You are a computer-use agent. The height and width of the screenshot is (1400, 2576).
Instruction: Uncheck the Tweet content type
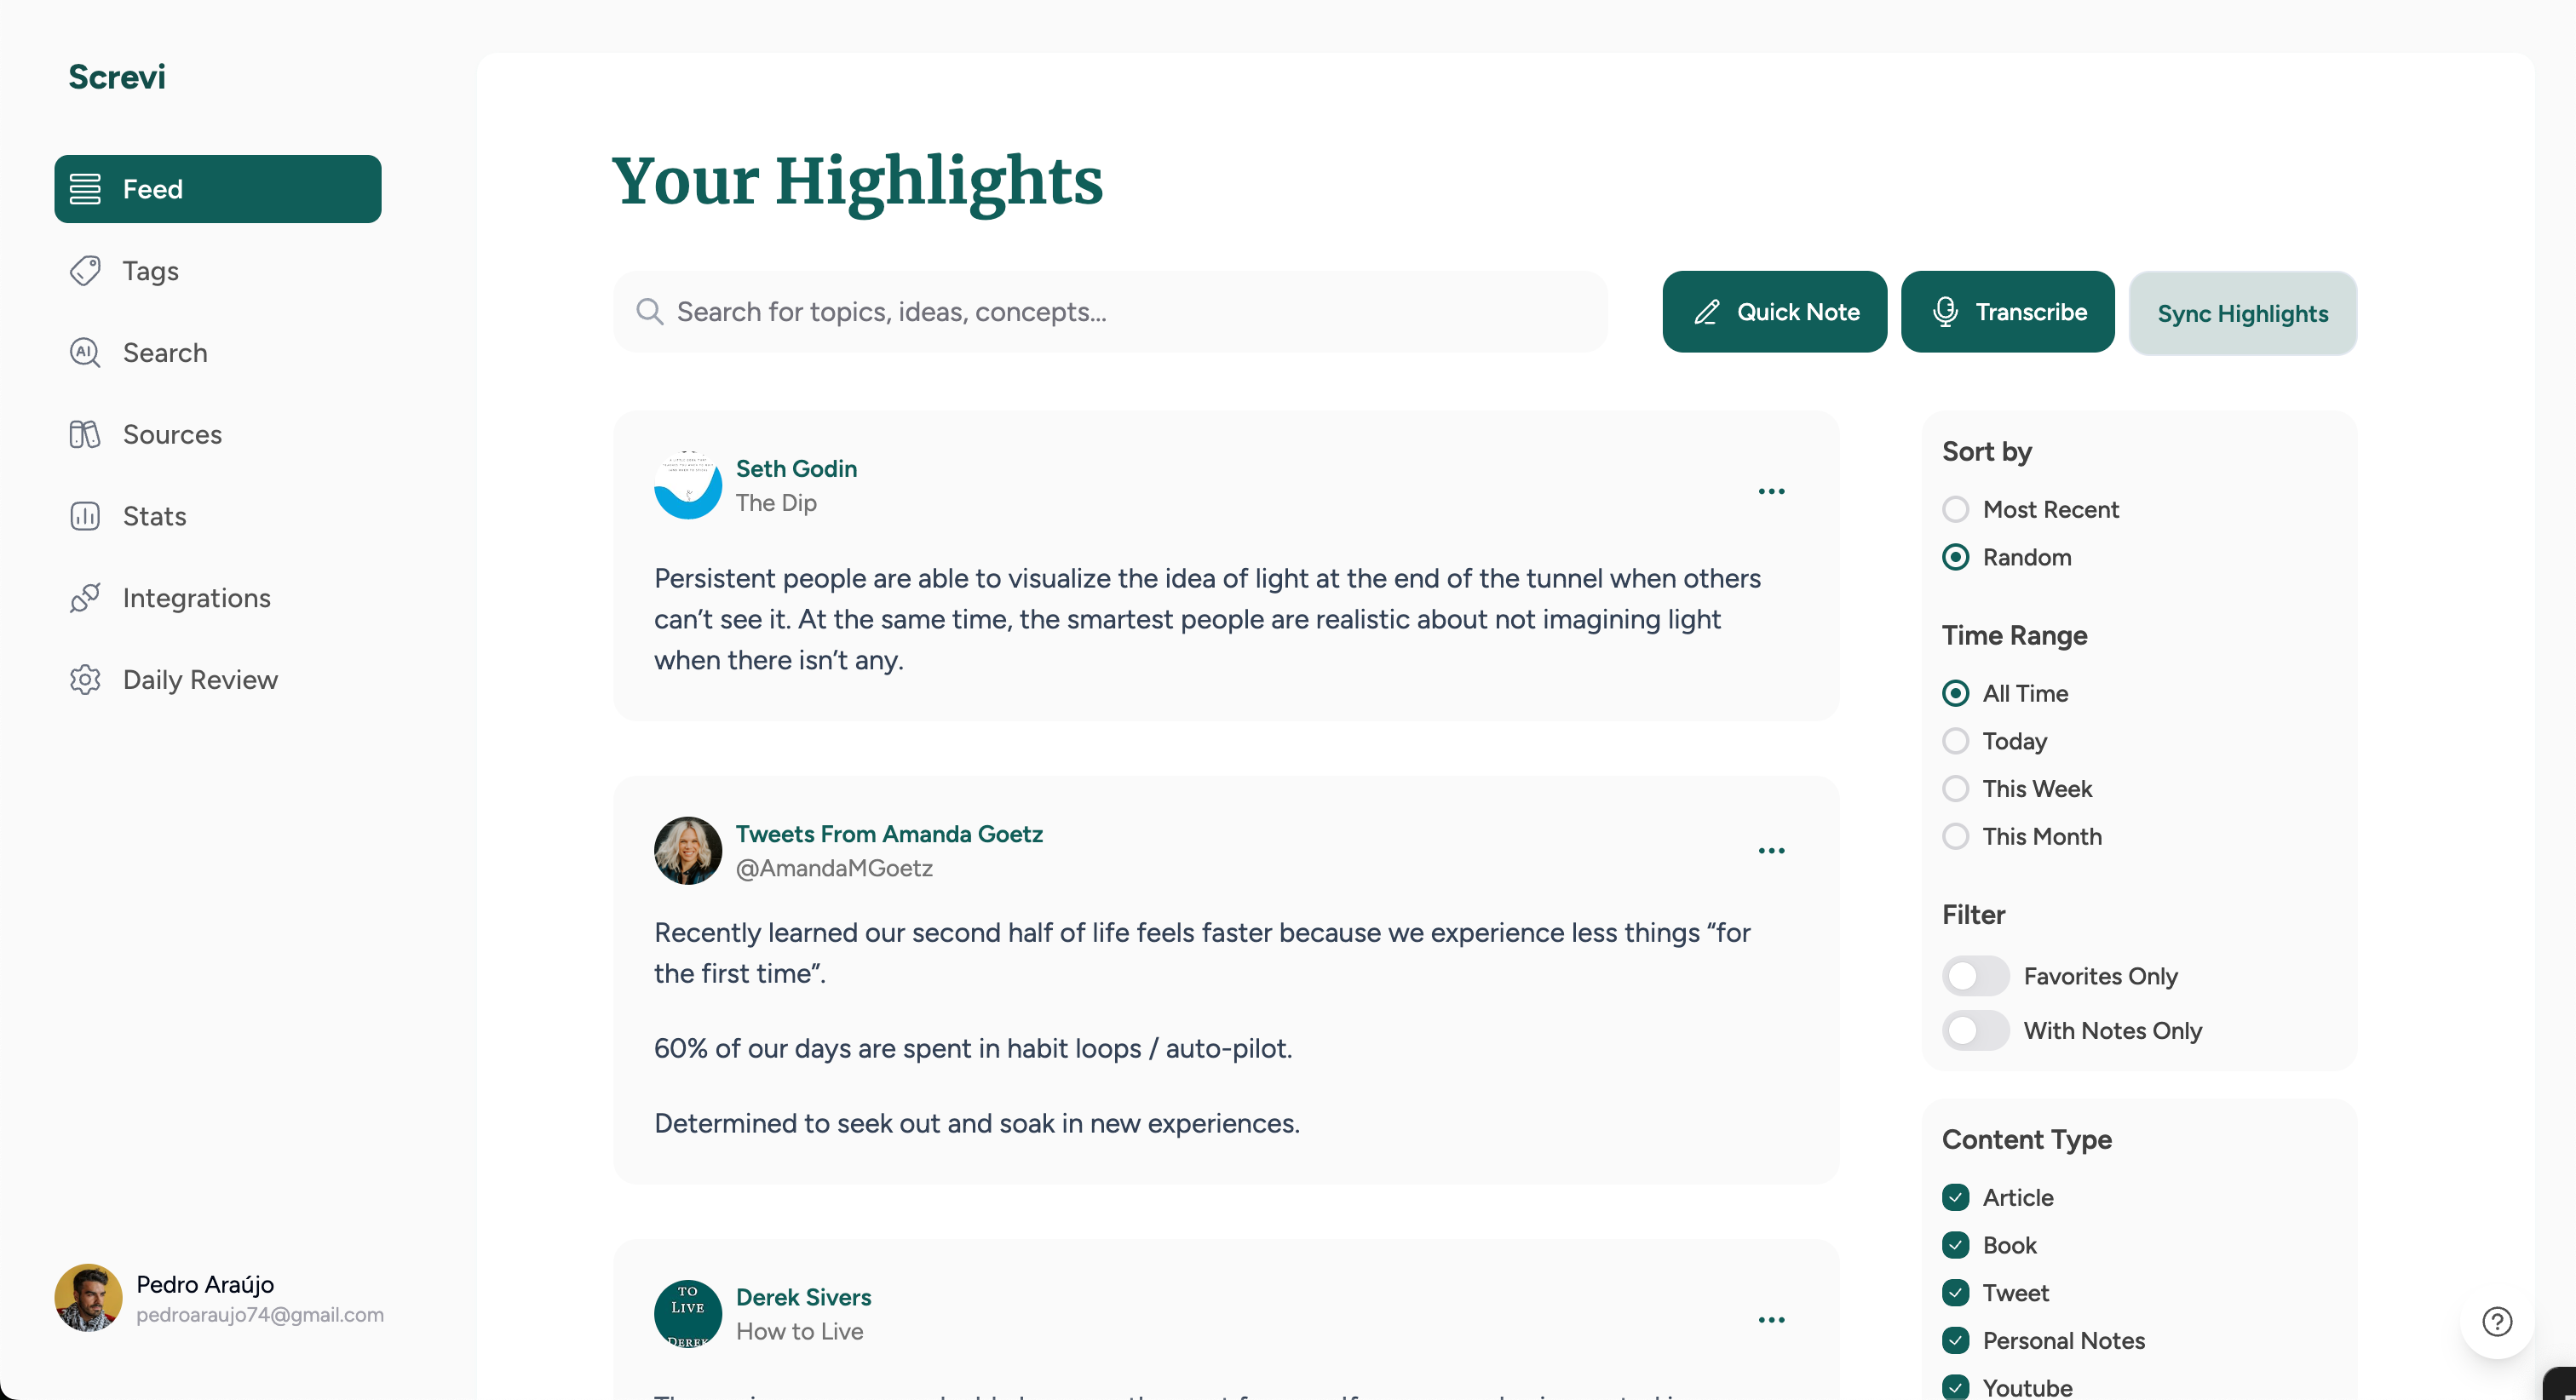[1956, 1293]
